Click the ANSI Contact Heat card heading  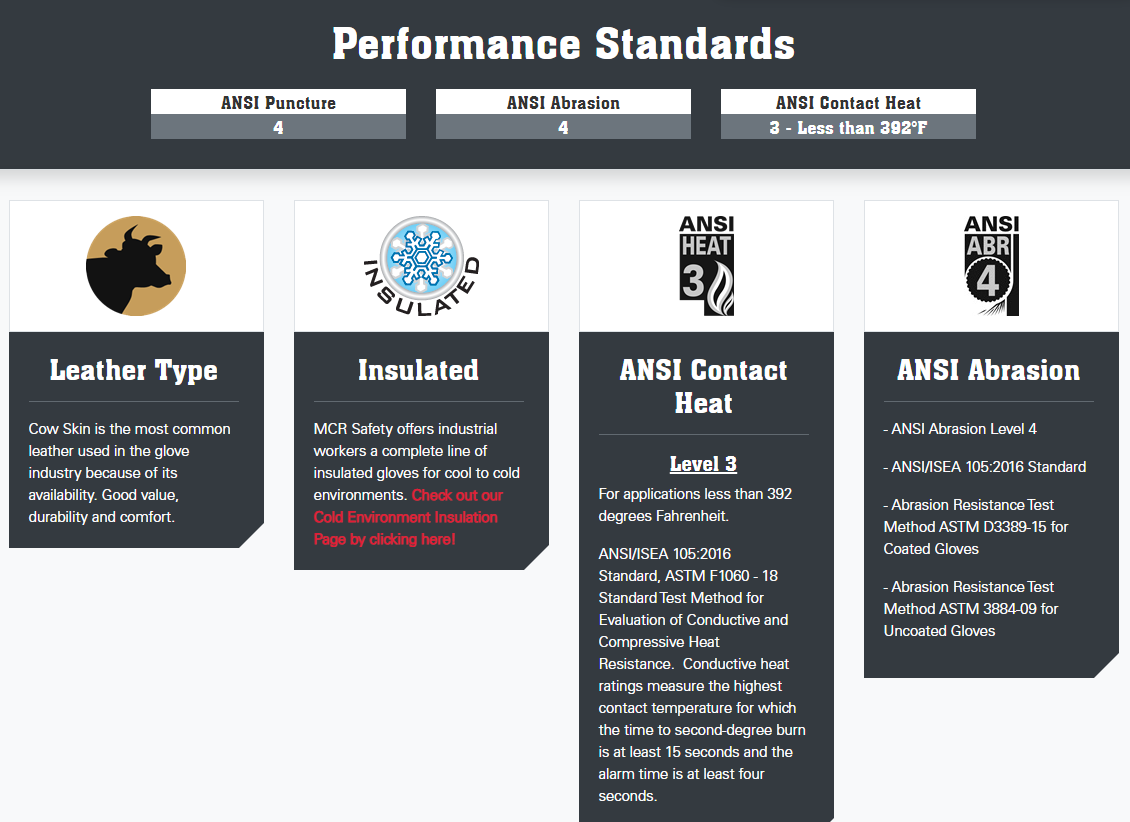[x=703, y=386]
